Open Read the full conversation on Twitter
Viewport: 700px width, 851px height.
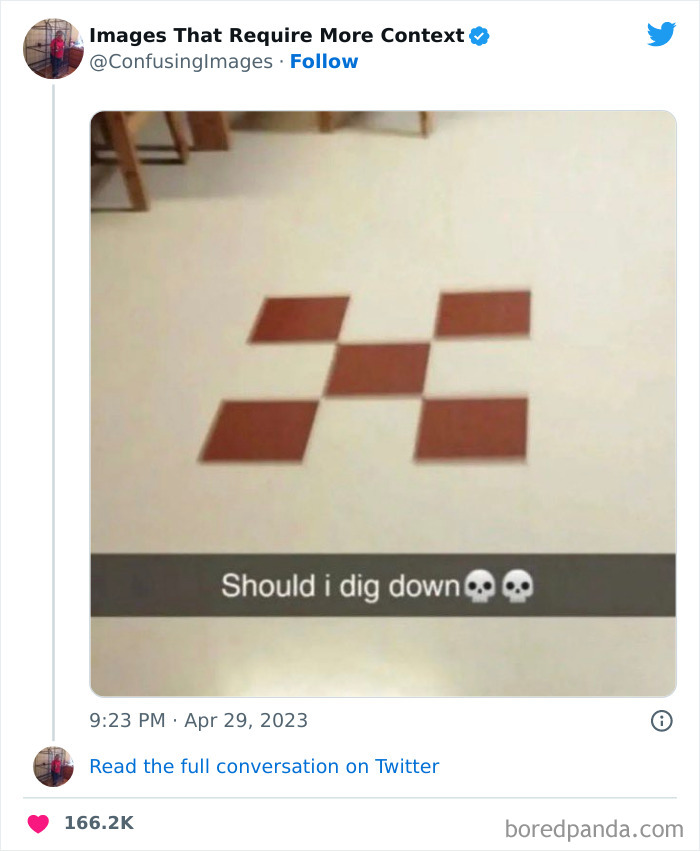[264, 766]
